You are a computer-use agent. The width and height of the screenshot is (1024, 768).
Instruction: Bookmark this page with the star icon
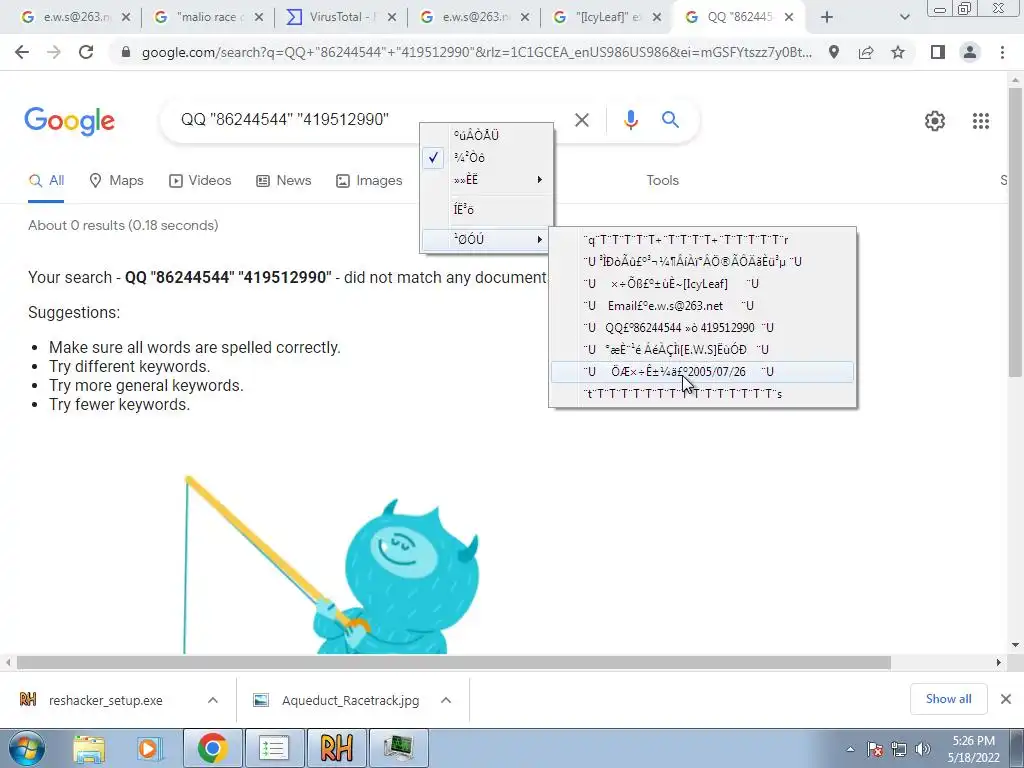pos(898,52)
